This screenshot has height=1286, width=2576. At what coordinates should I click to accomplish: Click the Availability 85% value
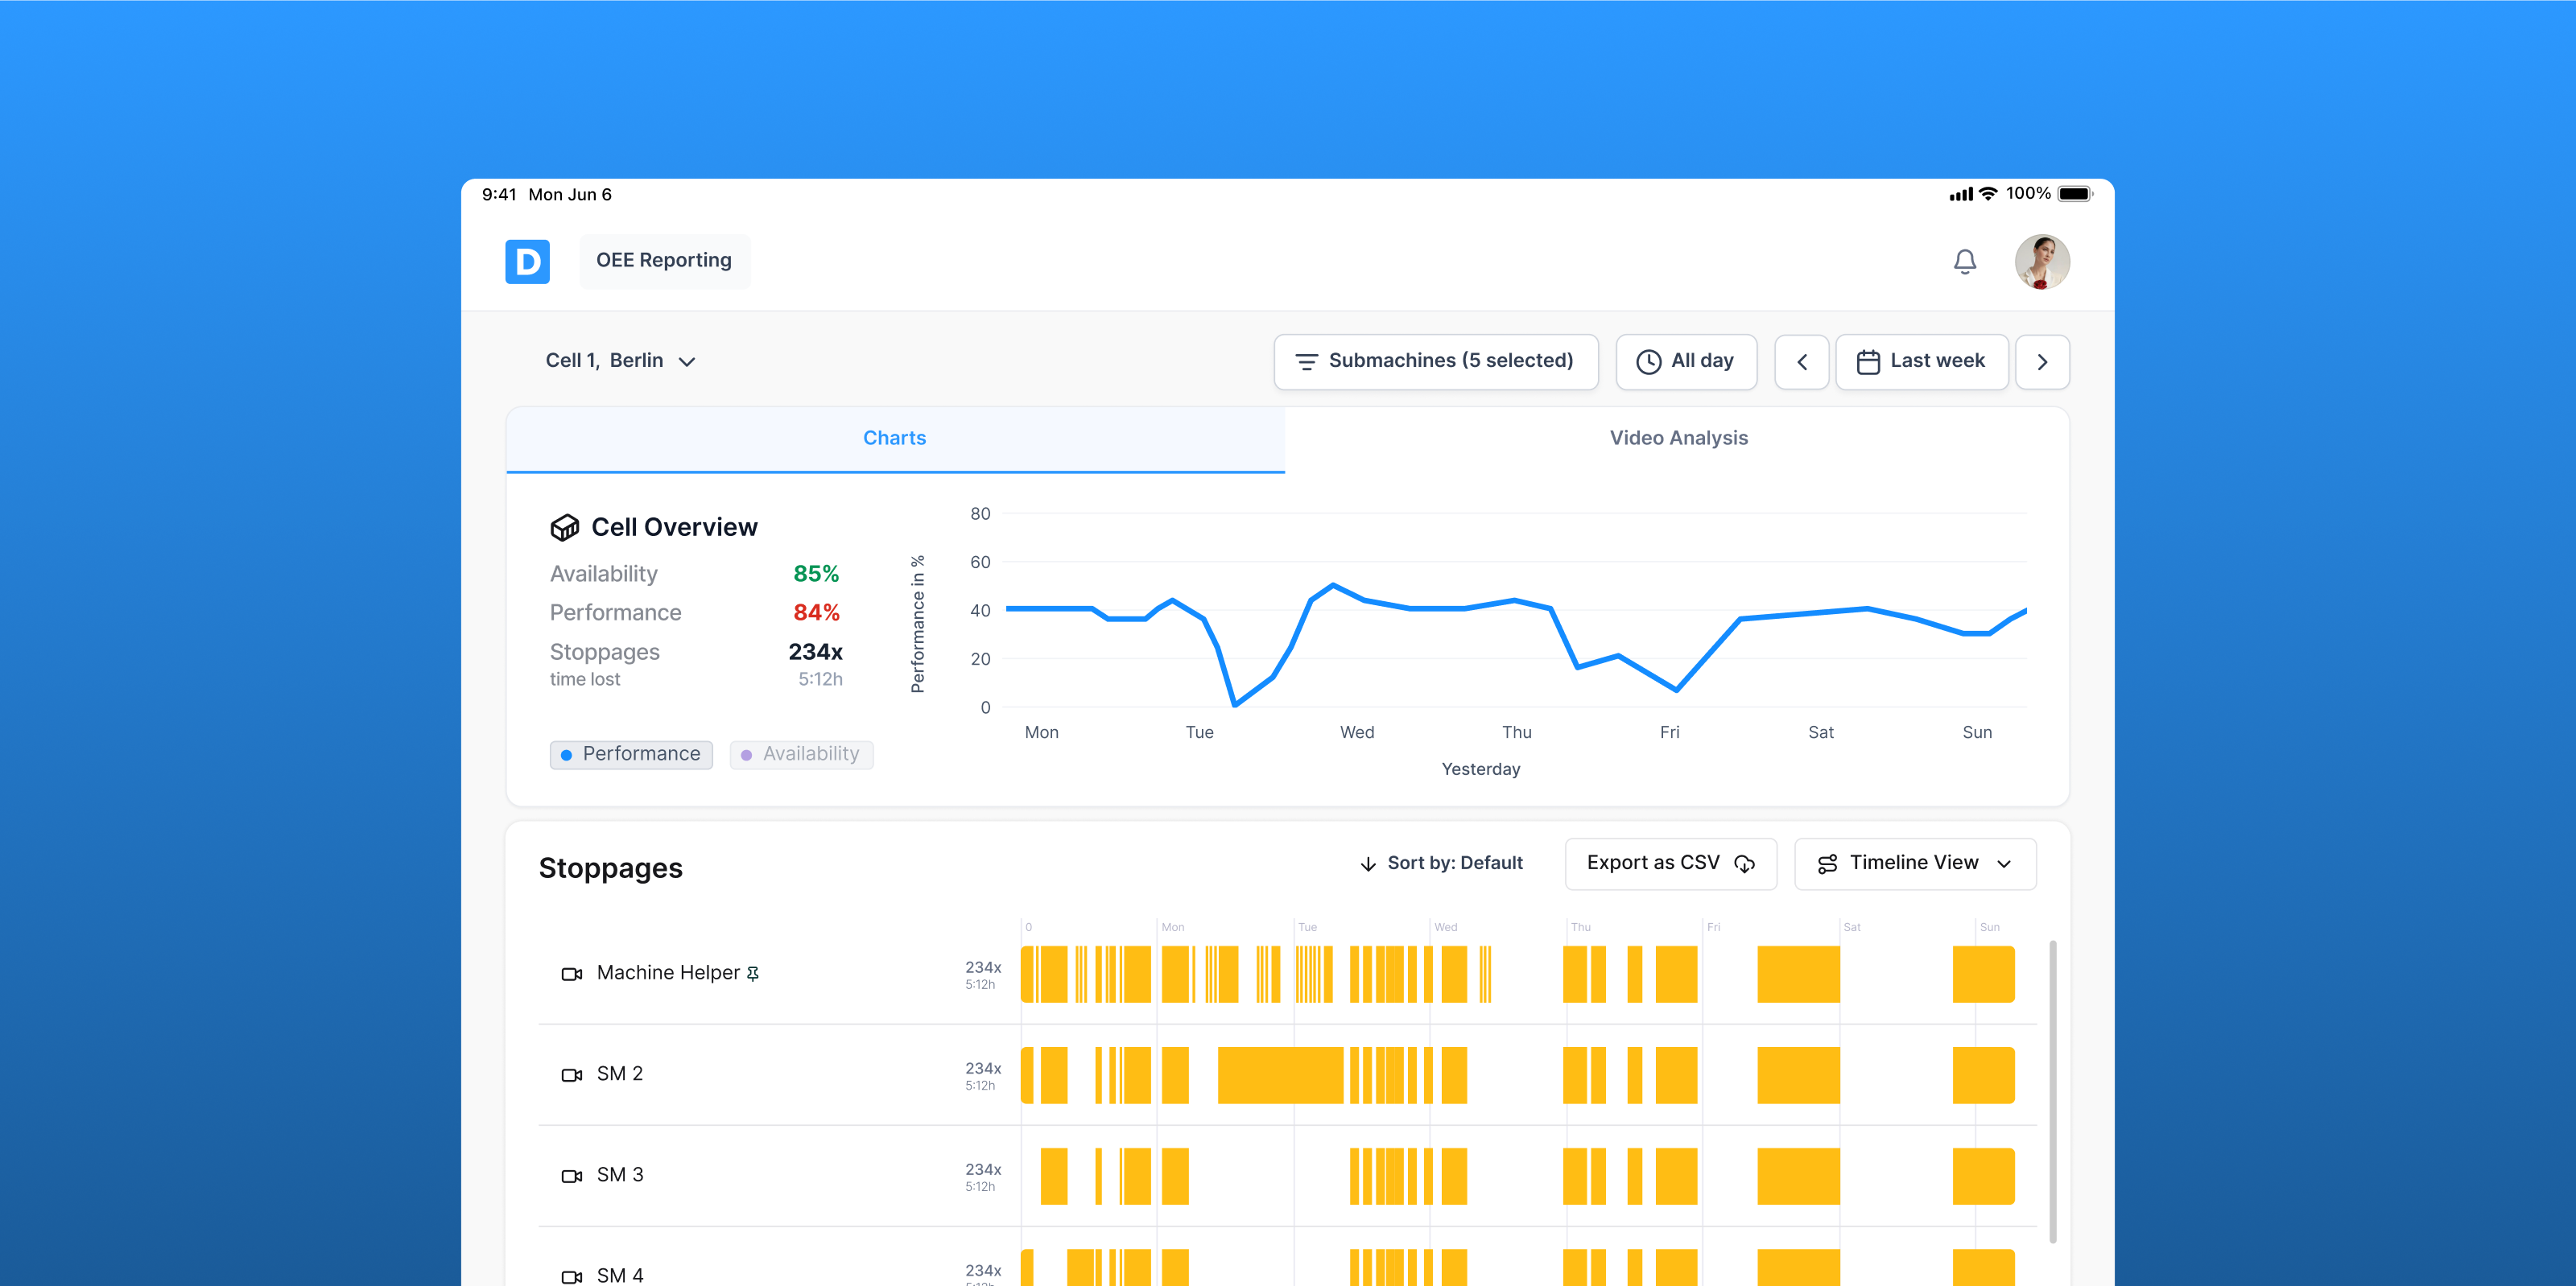816,574
